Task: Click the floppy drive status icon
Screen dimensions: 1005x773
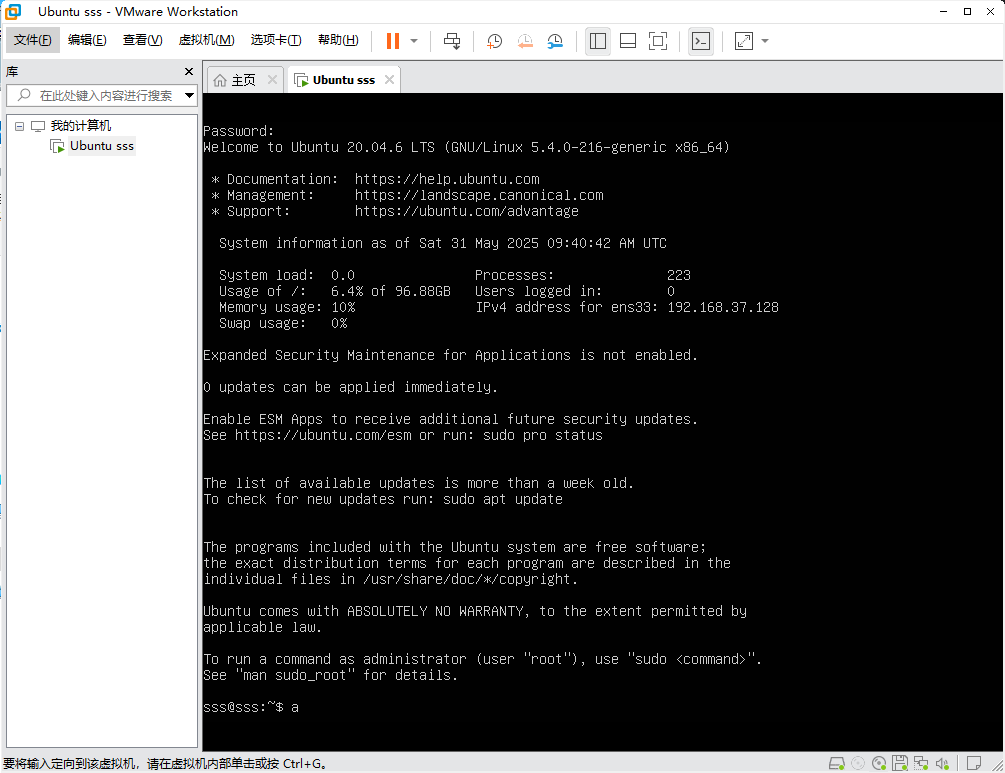Action: coord(900,763)
